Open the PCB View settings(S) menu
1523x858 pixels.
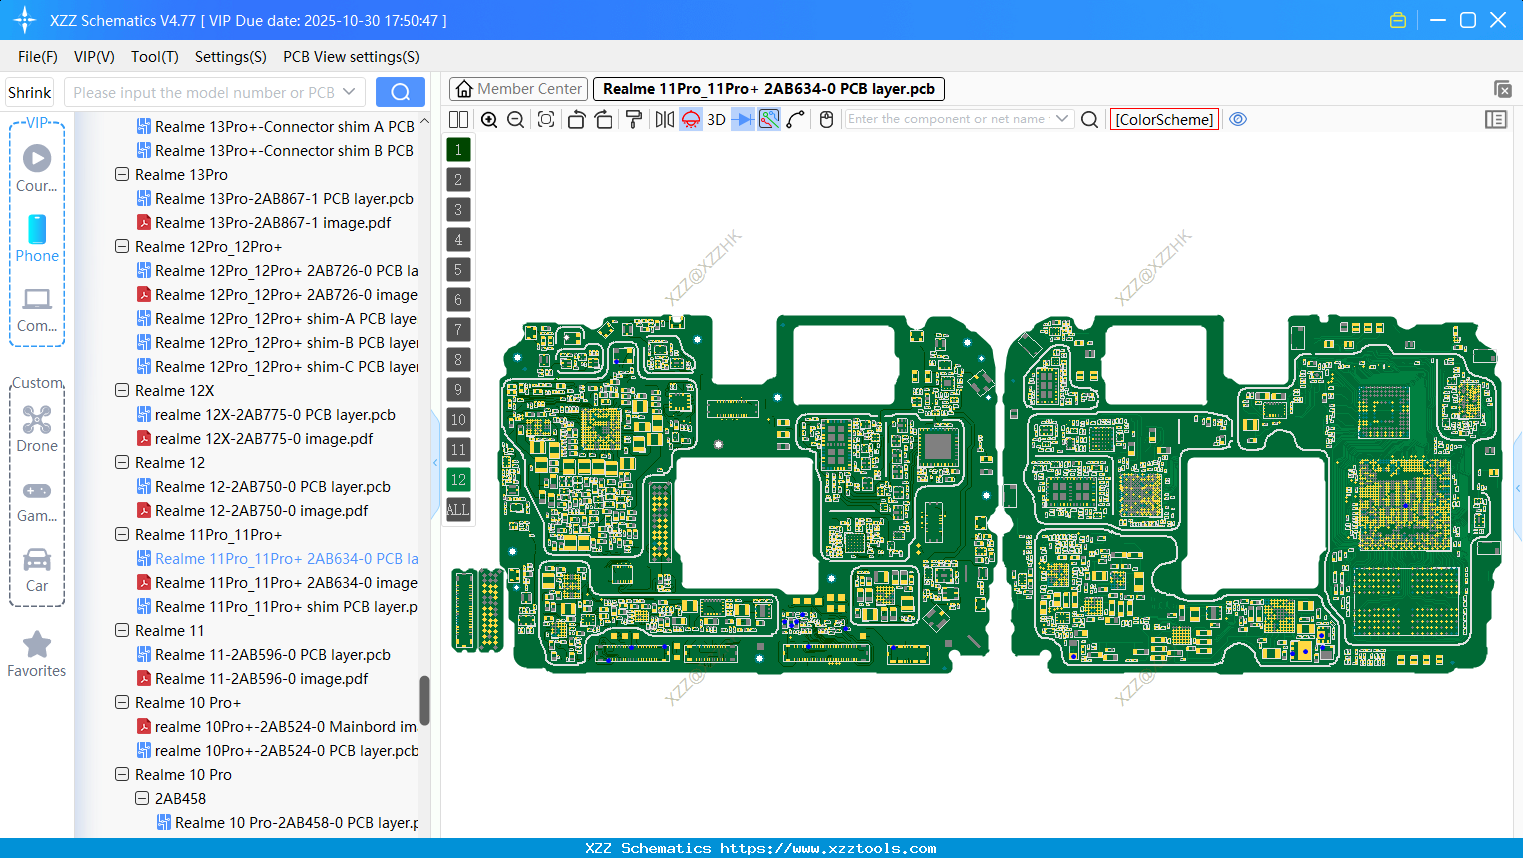351,57
